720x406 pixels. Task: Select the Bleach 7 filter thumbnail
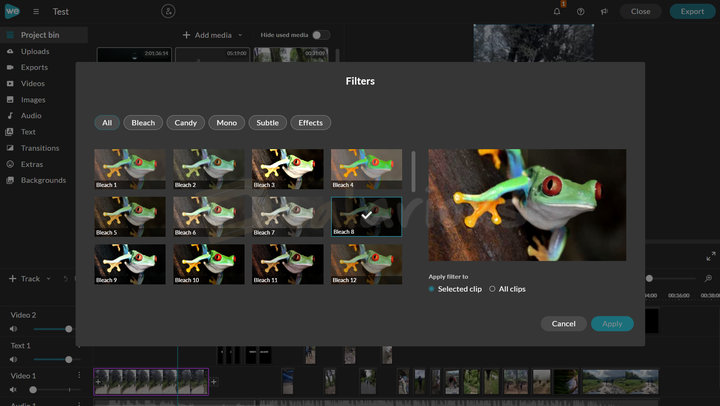[287, 217]
